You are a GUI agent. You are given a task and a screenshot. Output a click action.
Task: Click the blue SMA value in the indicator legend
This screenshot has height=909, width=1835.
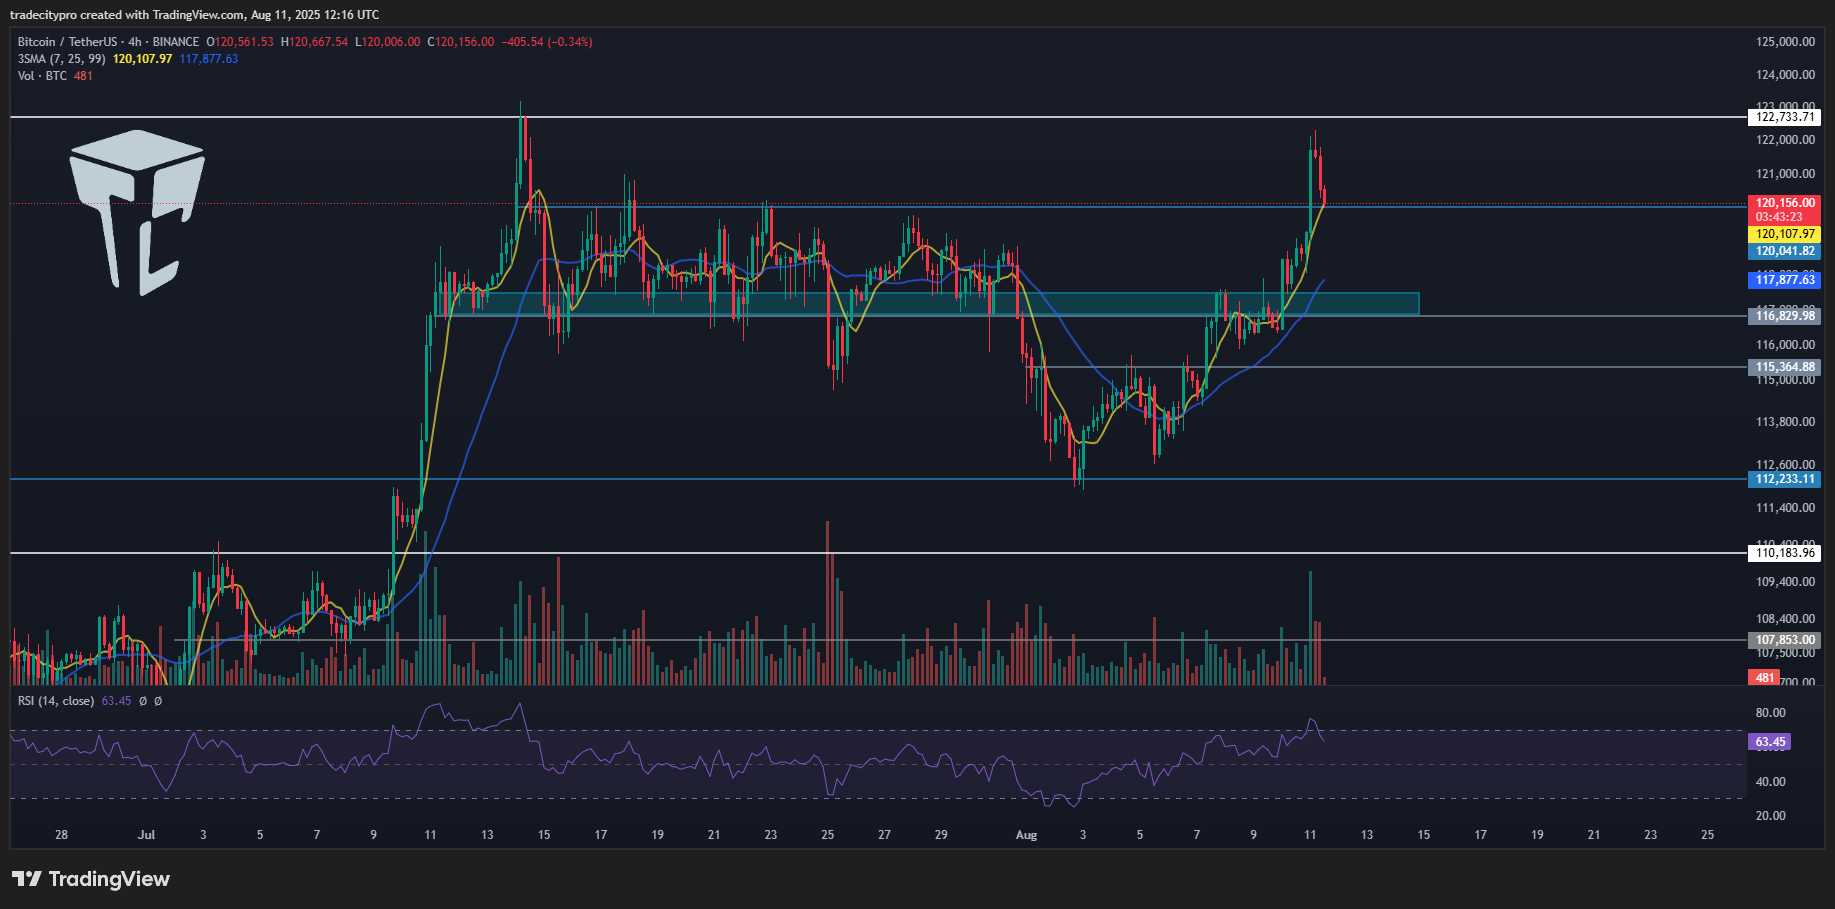209,59
